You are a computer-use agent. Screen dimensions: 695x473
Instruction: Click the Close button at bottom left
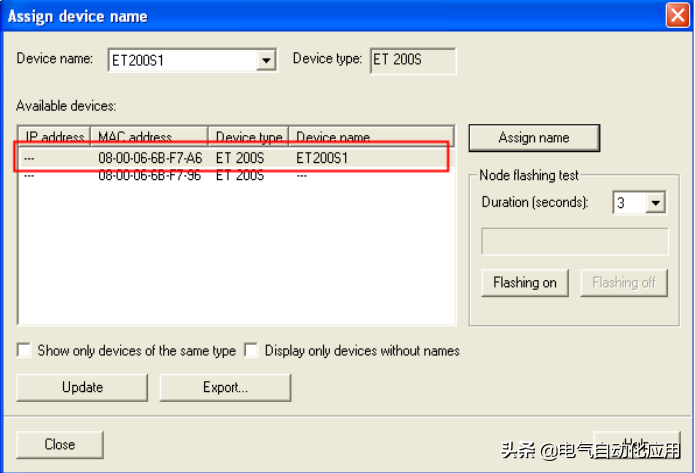[60, 444]
